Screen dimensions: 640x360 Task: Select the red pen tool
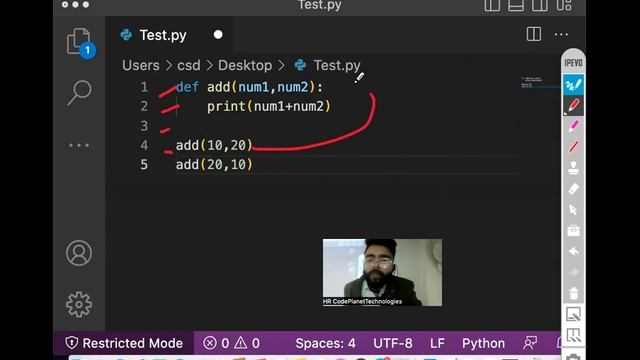click(x=573, y=106)
